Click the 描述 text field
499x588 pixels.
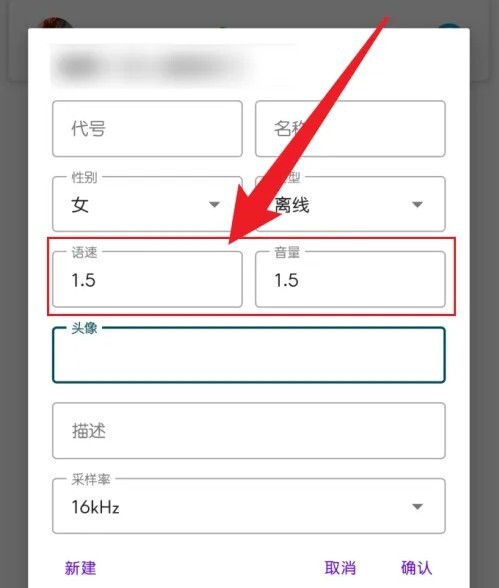249,431
